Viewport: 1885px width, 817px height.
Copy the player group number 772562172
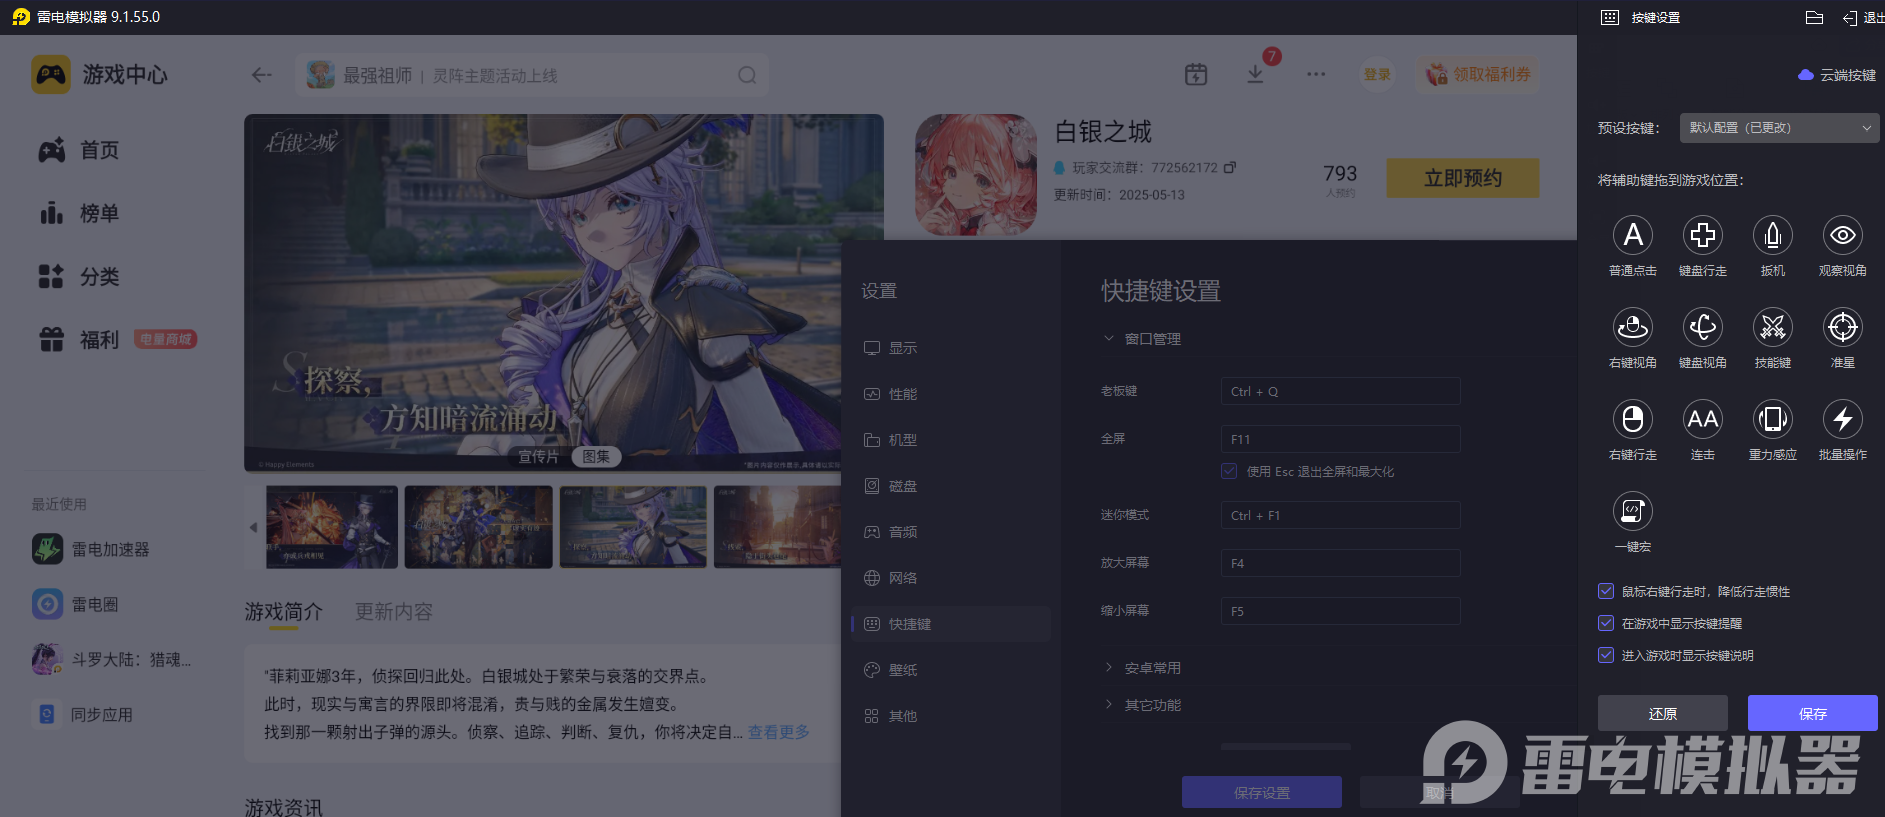[1230, 167]
